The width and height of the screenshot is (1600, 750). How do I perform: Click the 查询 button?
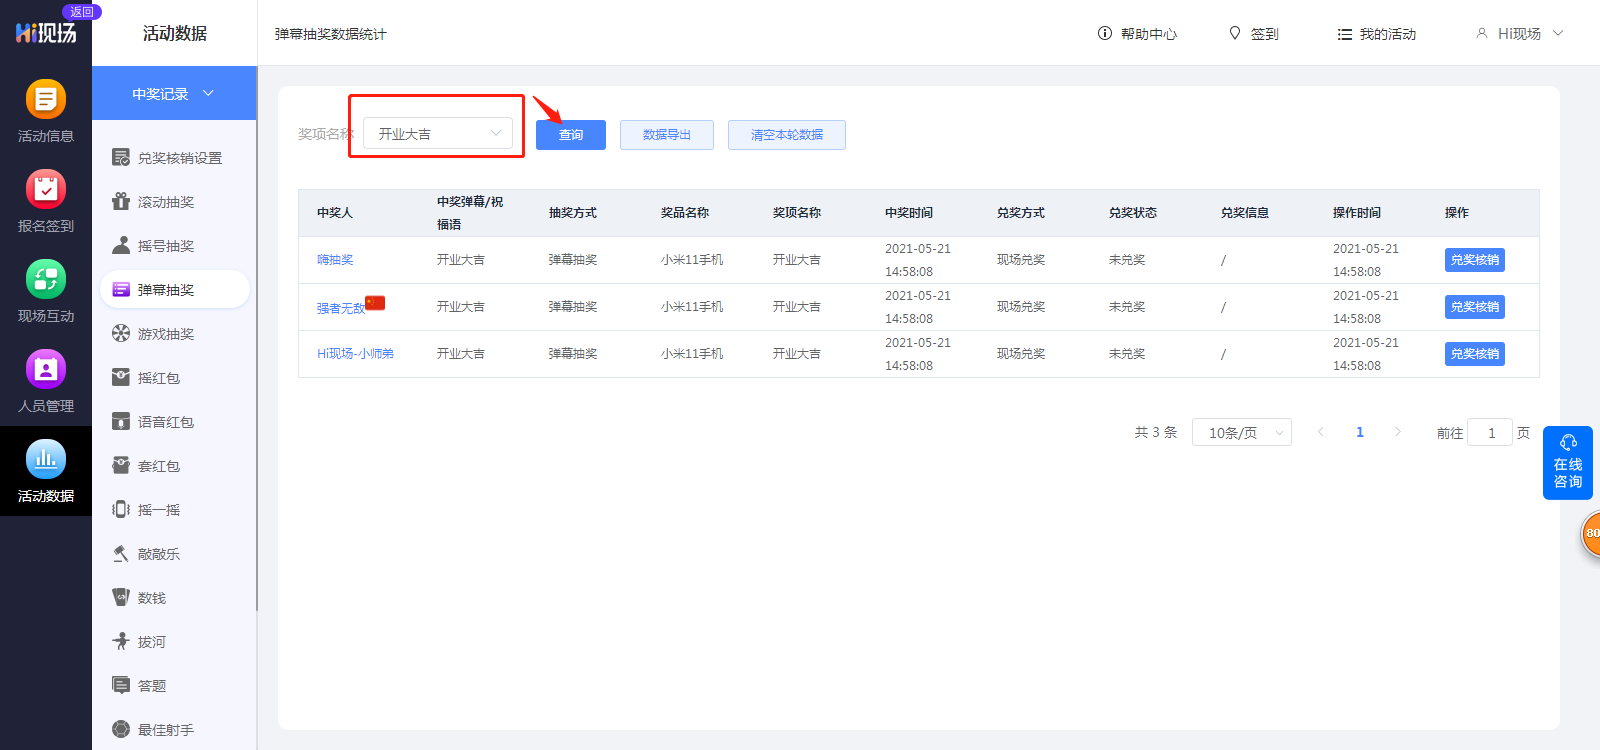(x=571, y=135)
